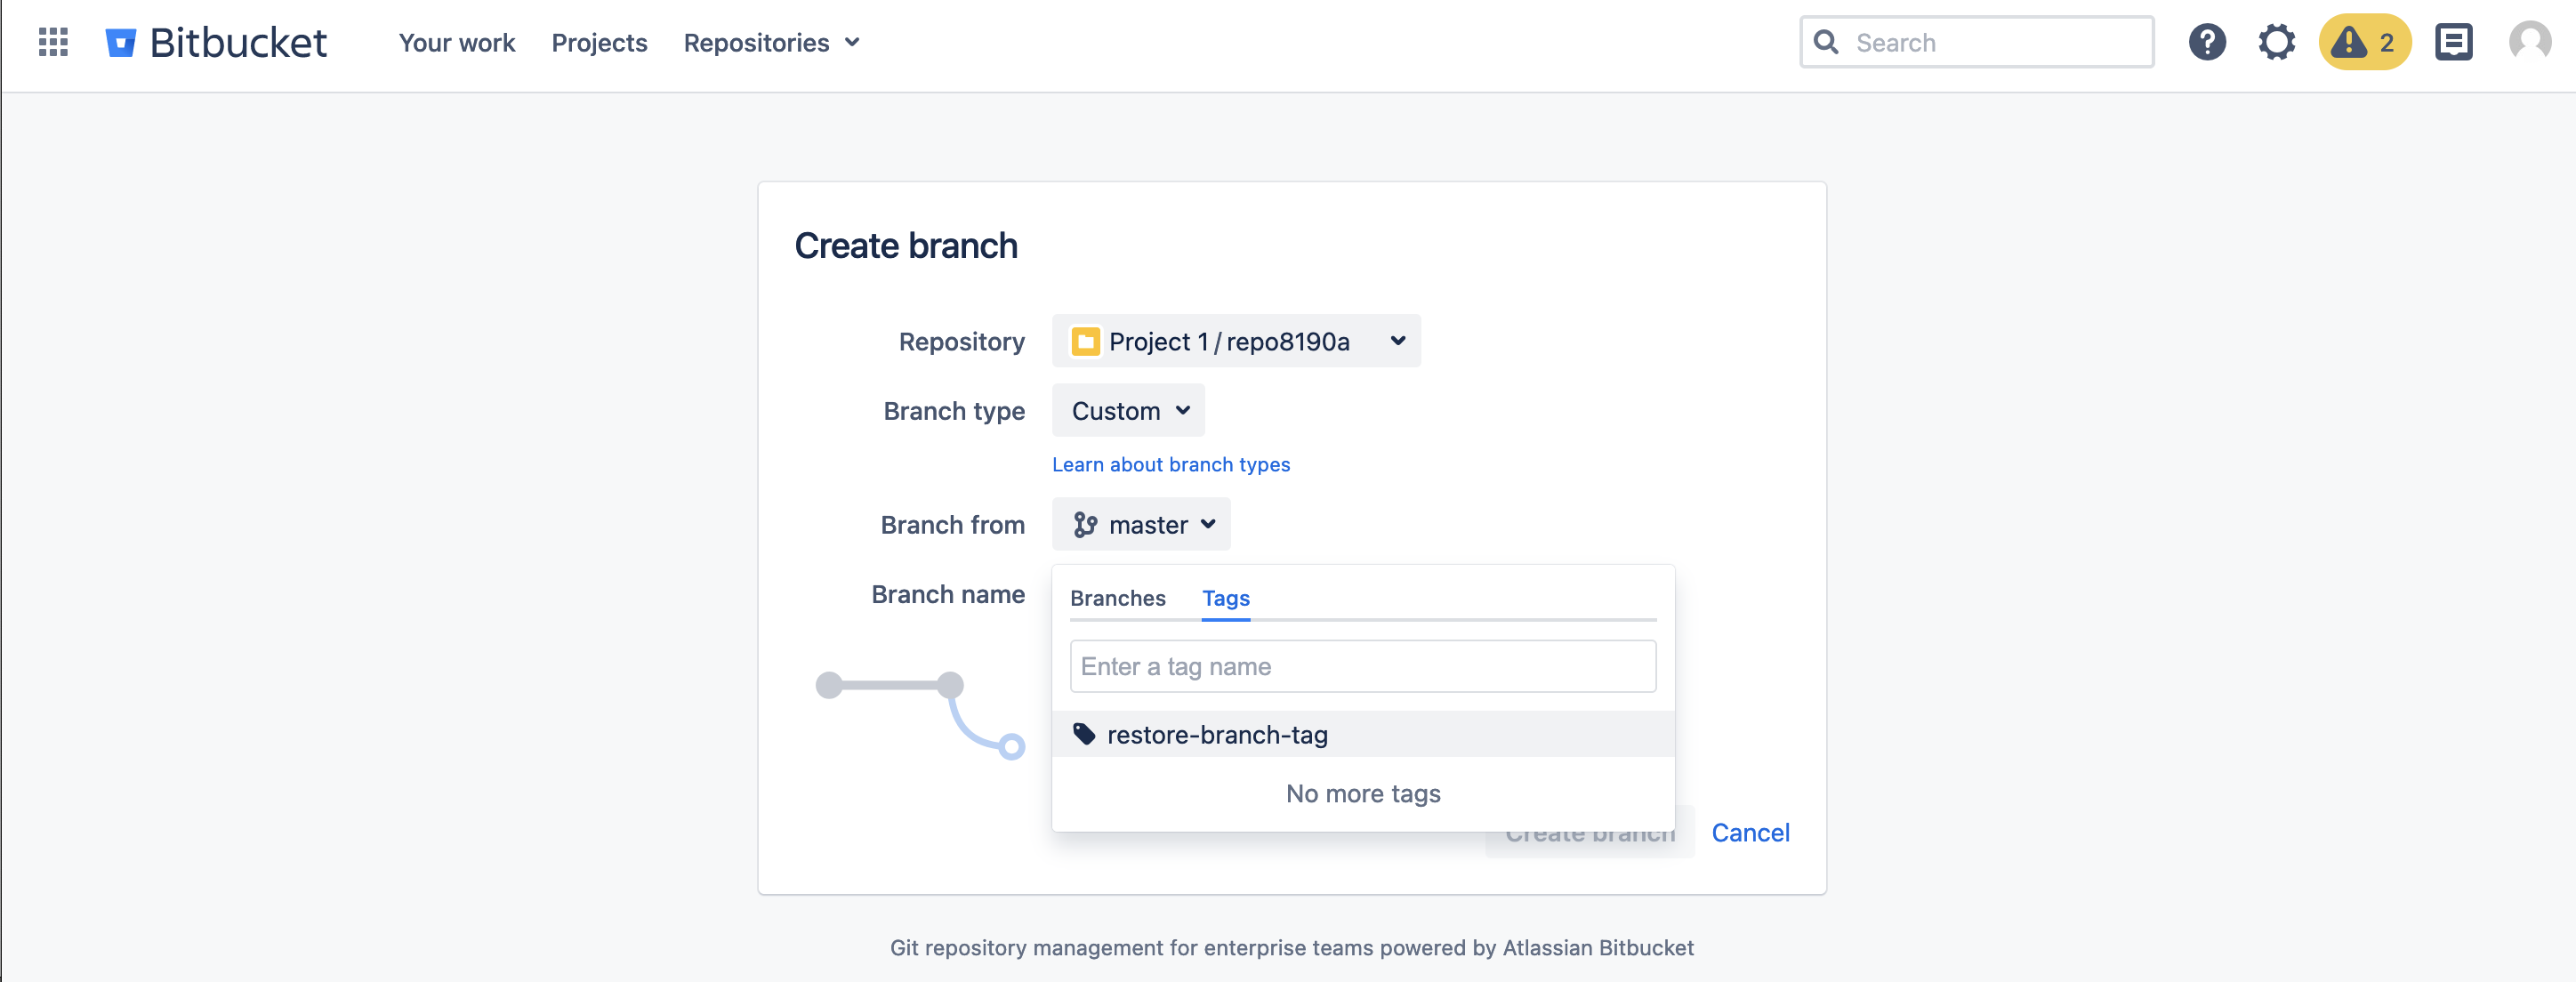Click the Bitbucket logo
2576x982 pixels.
tap(216, 42)
